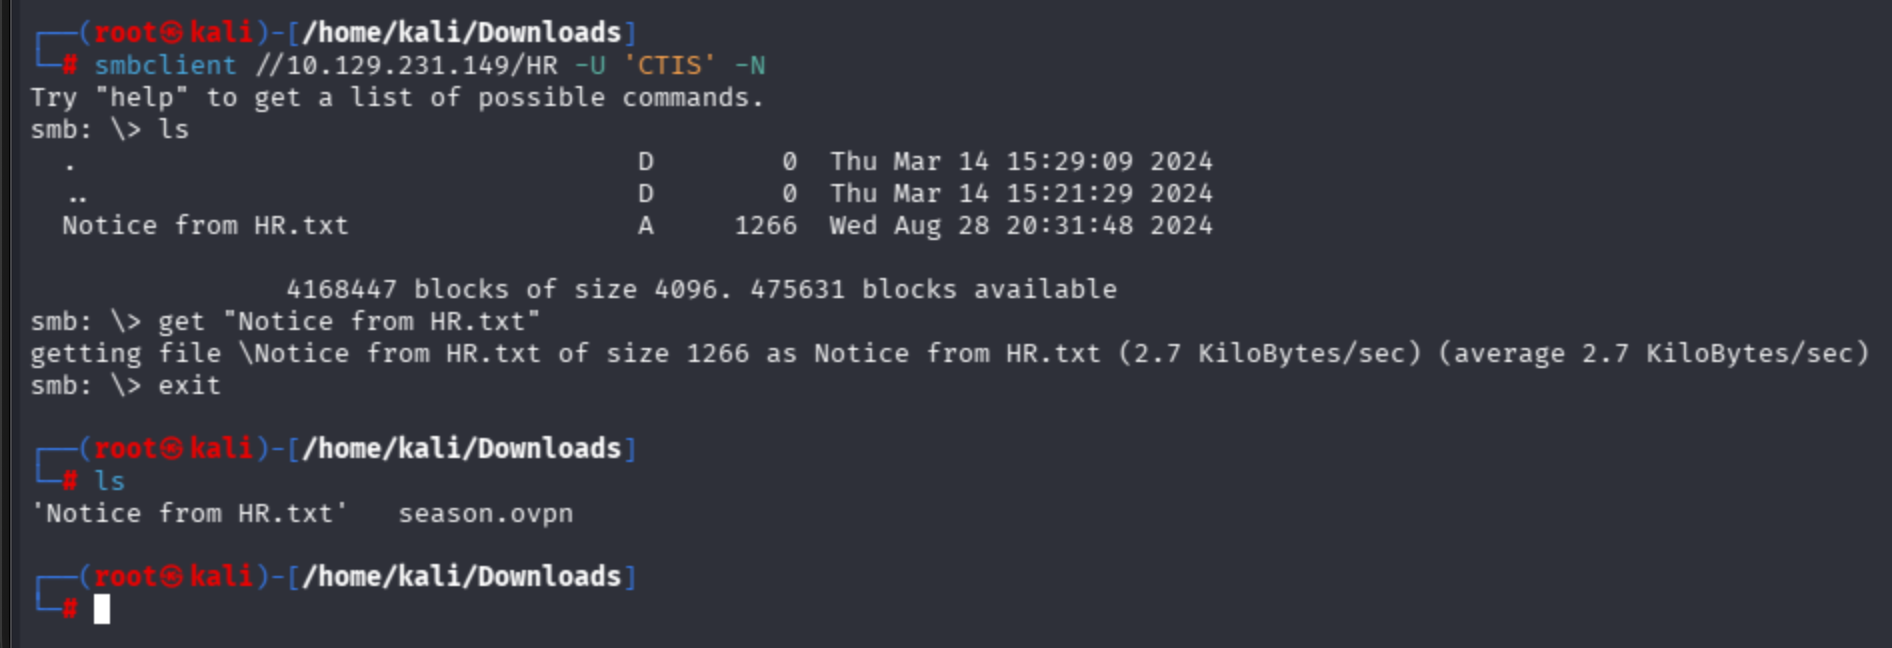Click the season.ovpn file name

(x=485, y=514)
